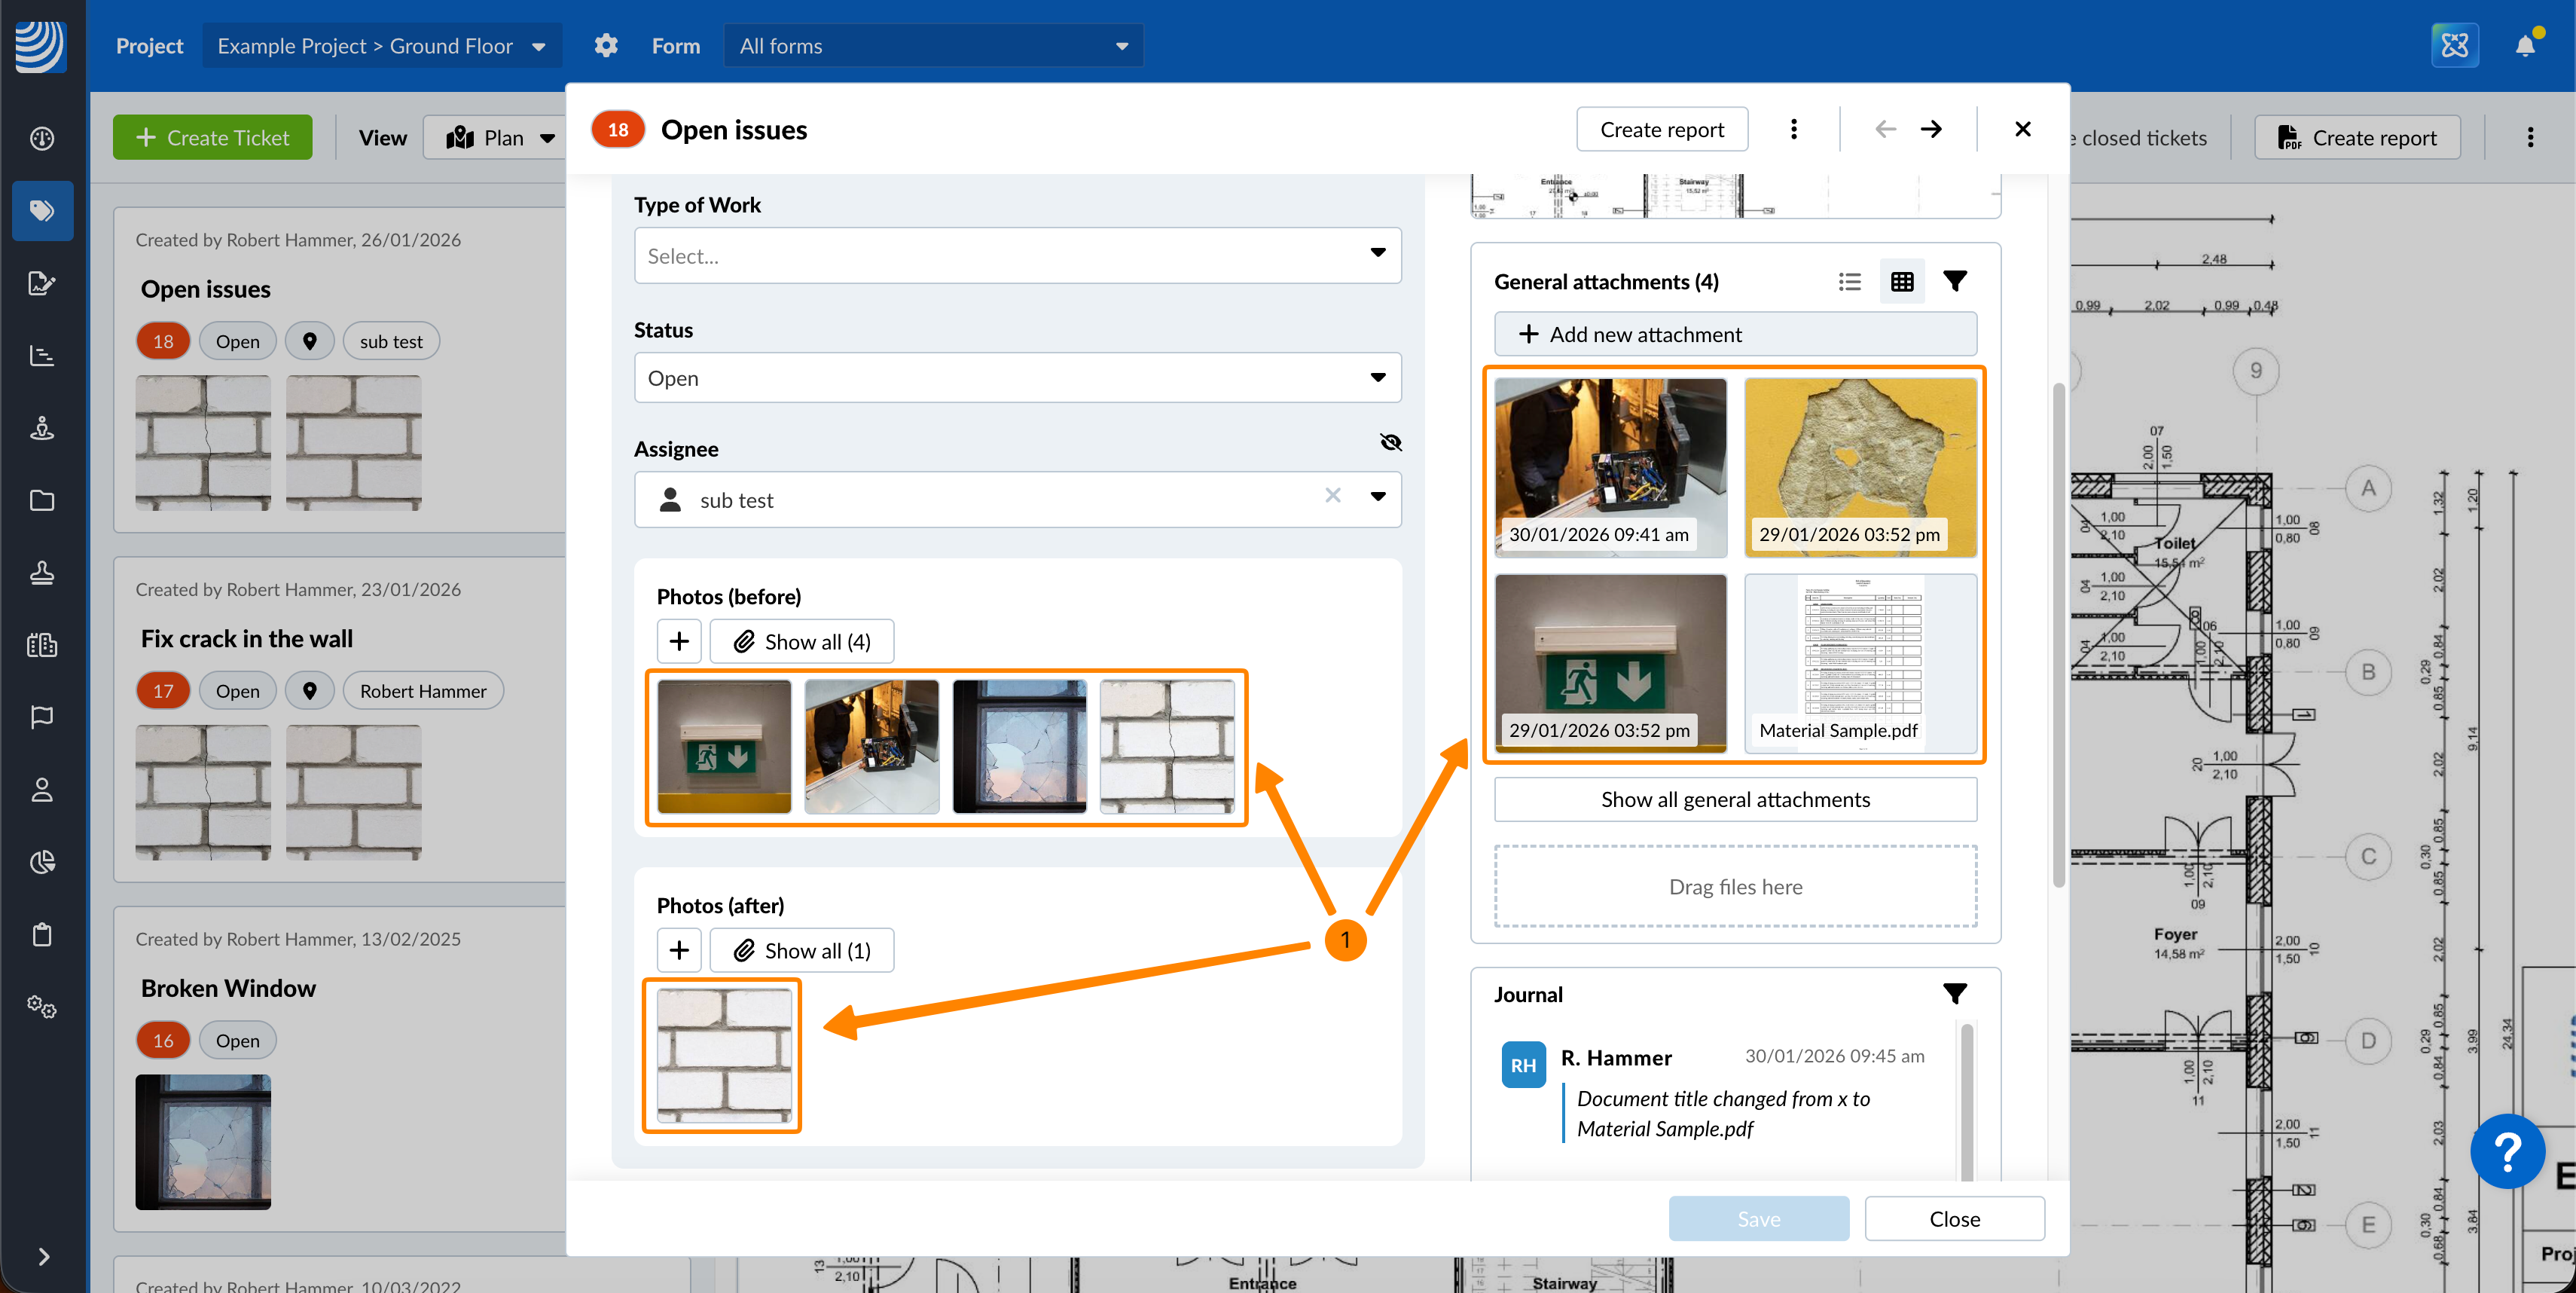
Task: Filter general attachments with funnel icon
Action: tap(1954, 282)
